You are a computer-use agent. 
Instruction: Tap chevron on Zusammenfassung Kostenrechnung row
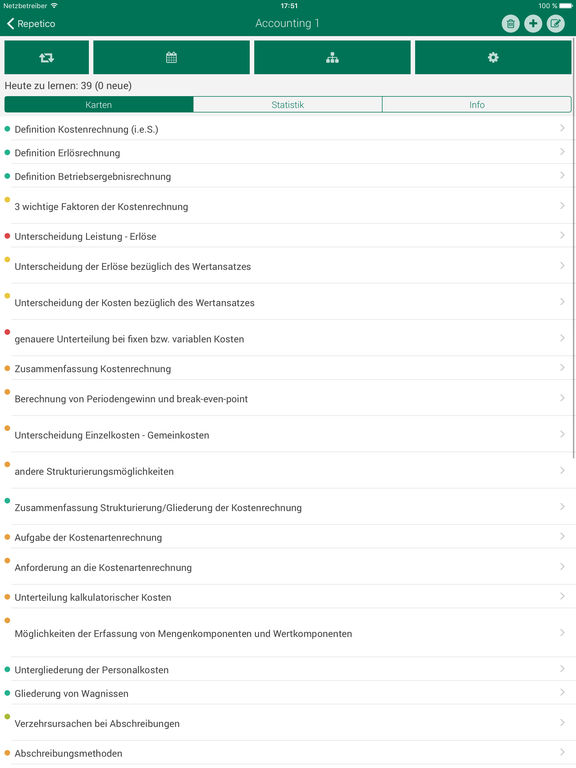click(562, 367)
